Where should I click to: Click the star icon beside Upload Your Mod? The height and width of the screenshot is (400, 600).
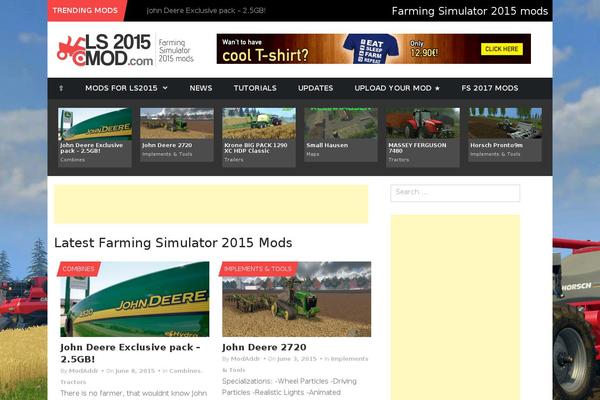point(437,88)
